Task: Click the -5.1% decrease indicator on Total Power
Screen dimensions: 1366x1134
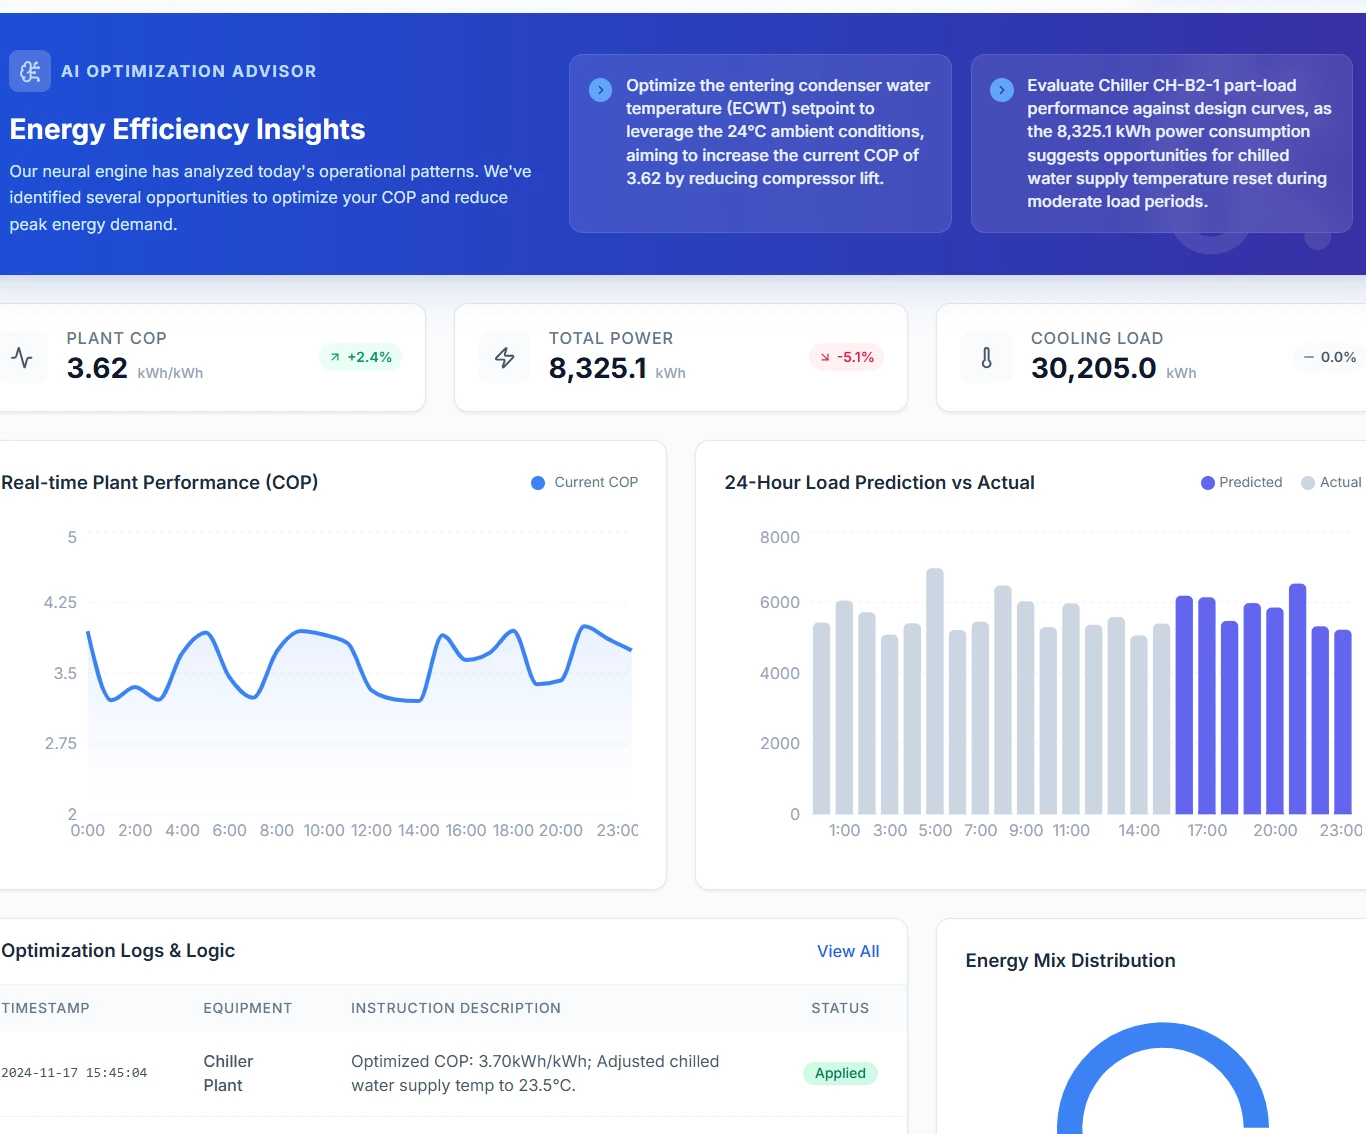Action: (846, 356)
